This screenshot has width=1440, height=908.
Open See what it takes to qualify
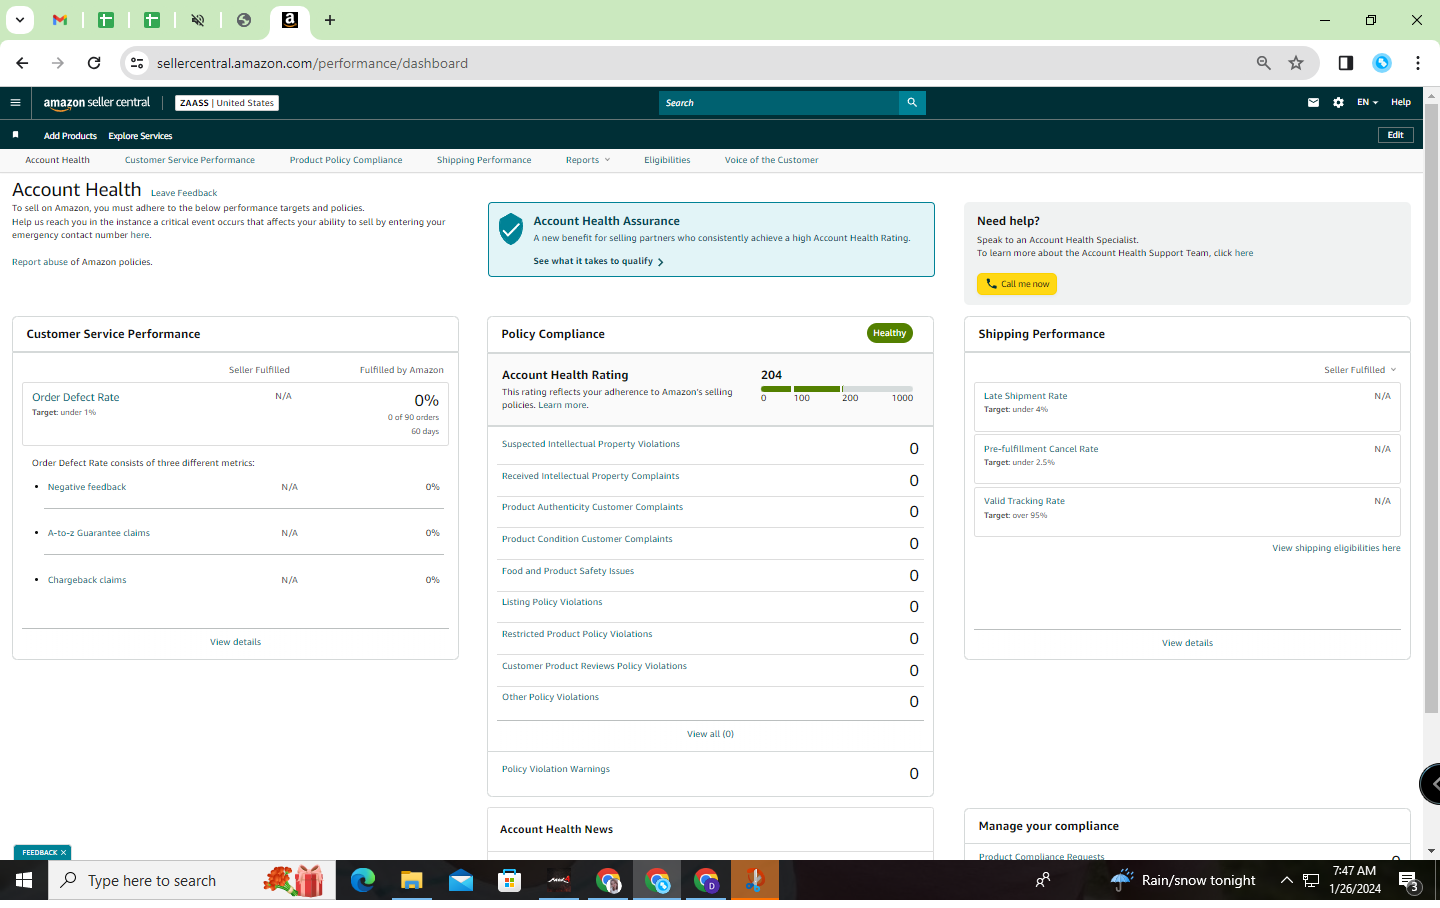pyautogui.click(x=598, y=261)
